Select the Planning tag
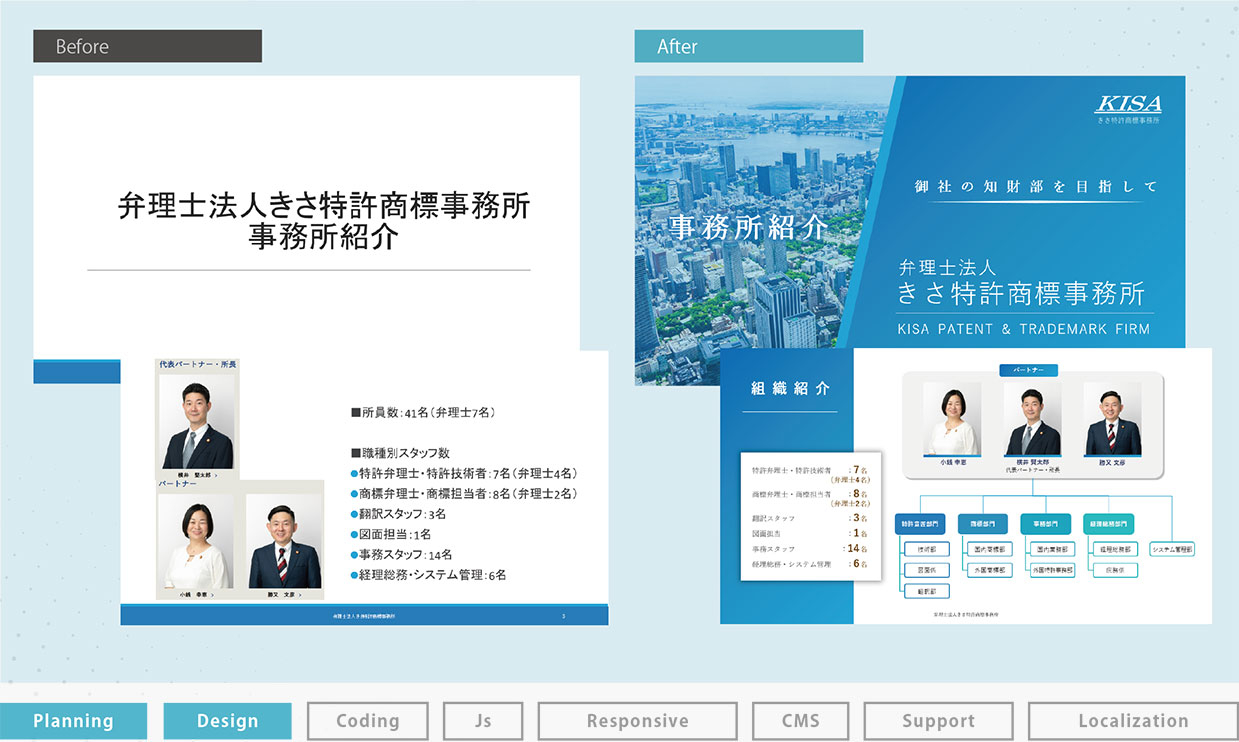The image size is (1239, 742). tap(73, 721)
